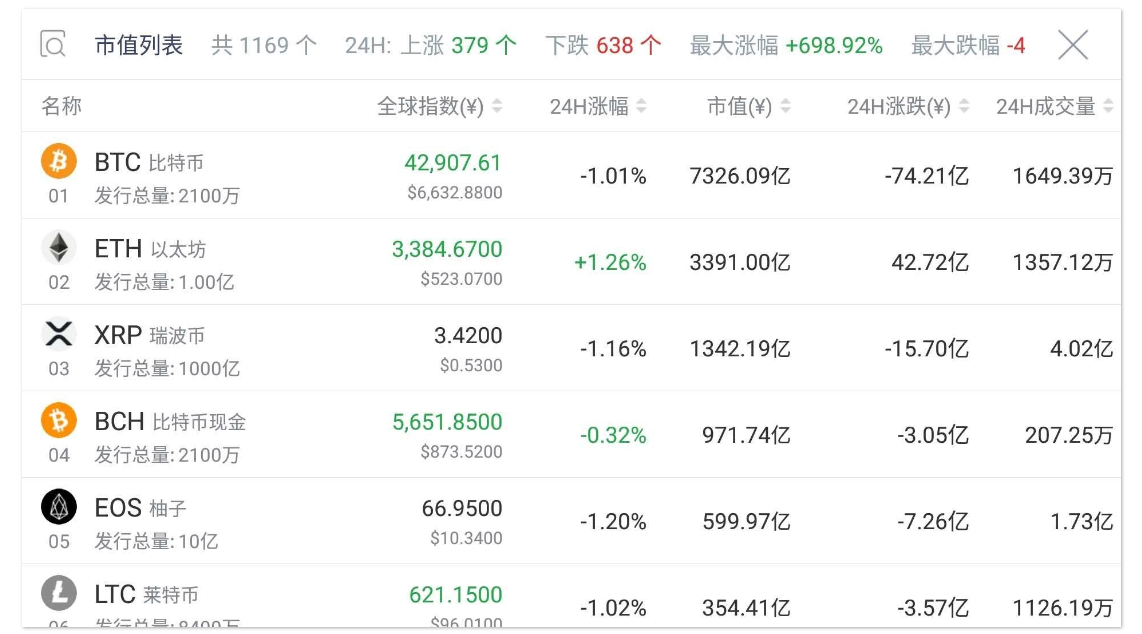Screen dimensions: 1142x634
Task: Click EOS 24H change -1.20%
Action: [x=613, y=521]
